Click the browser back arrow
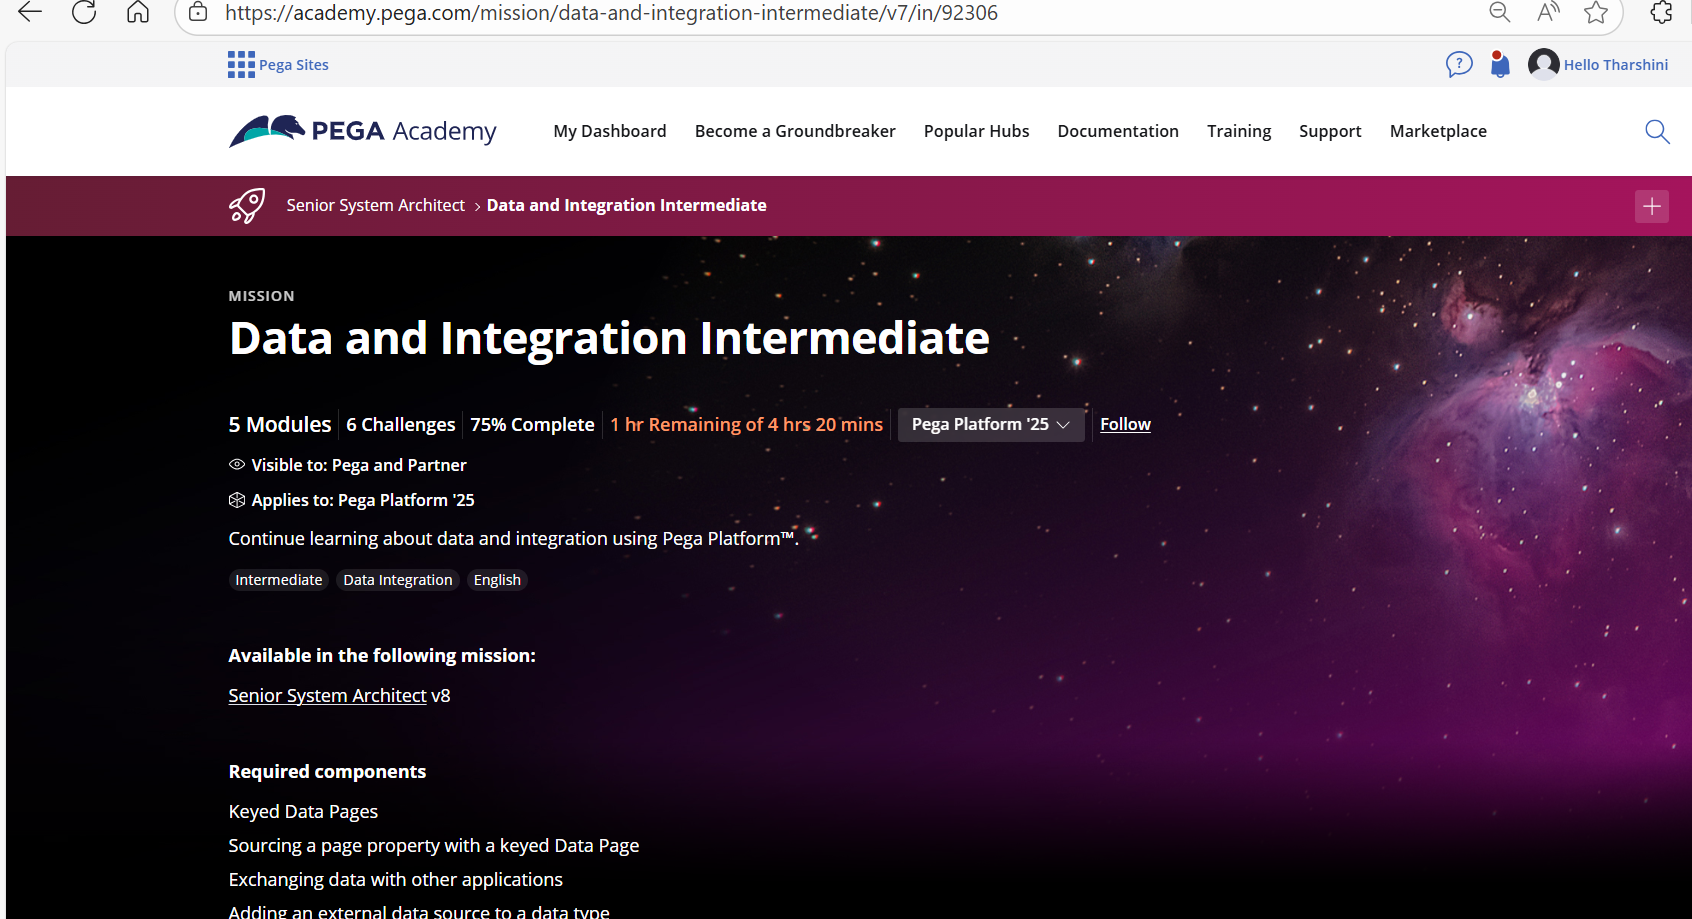 click(30, 13)
